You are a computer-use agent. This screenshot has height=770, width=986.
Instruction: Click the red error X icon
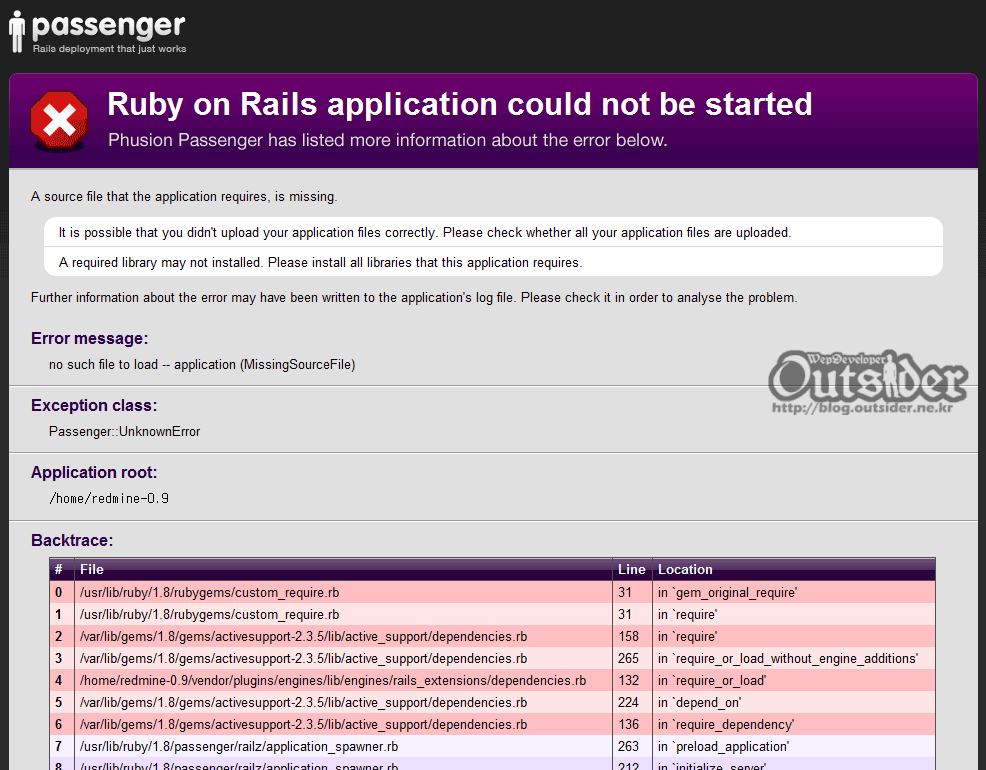(59, 121)
